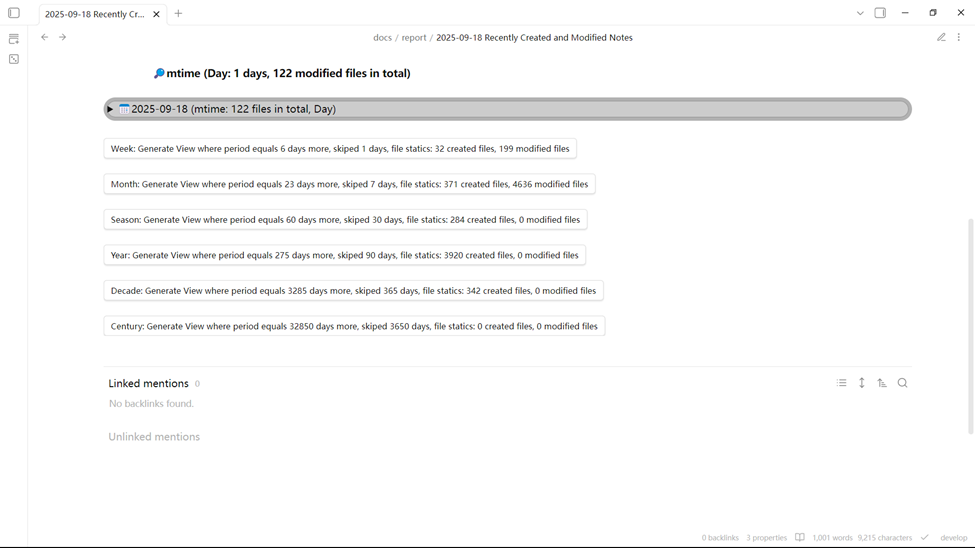Click the list icon to collapse backlink results
Screen dimensions: 975x548
842,383
